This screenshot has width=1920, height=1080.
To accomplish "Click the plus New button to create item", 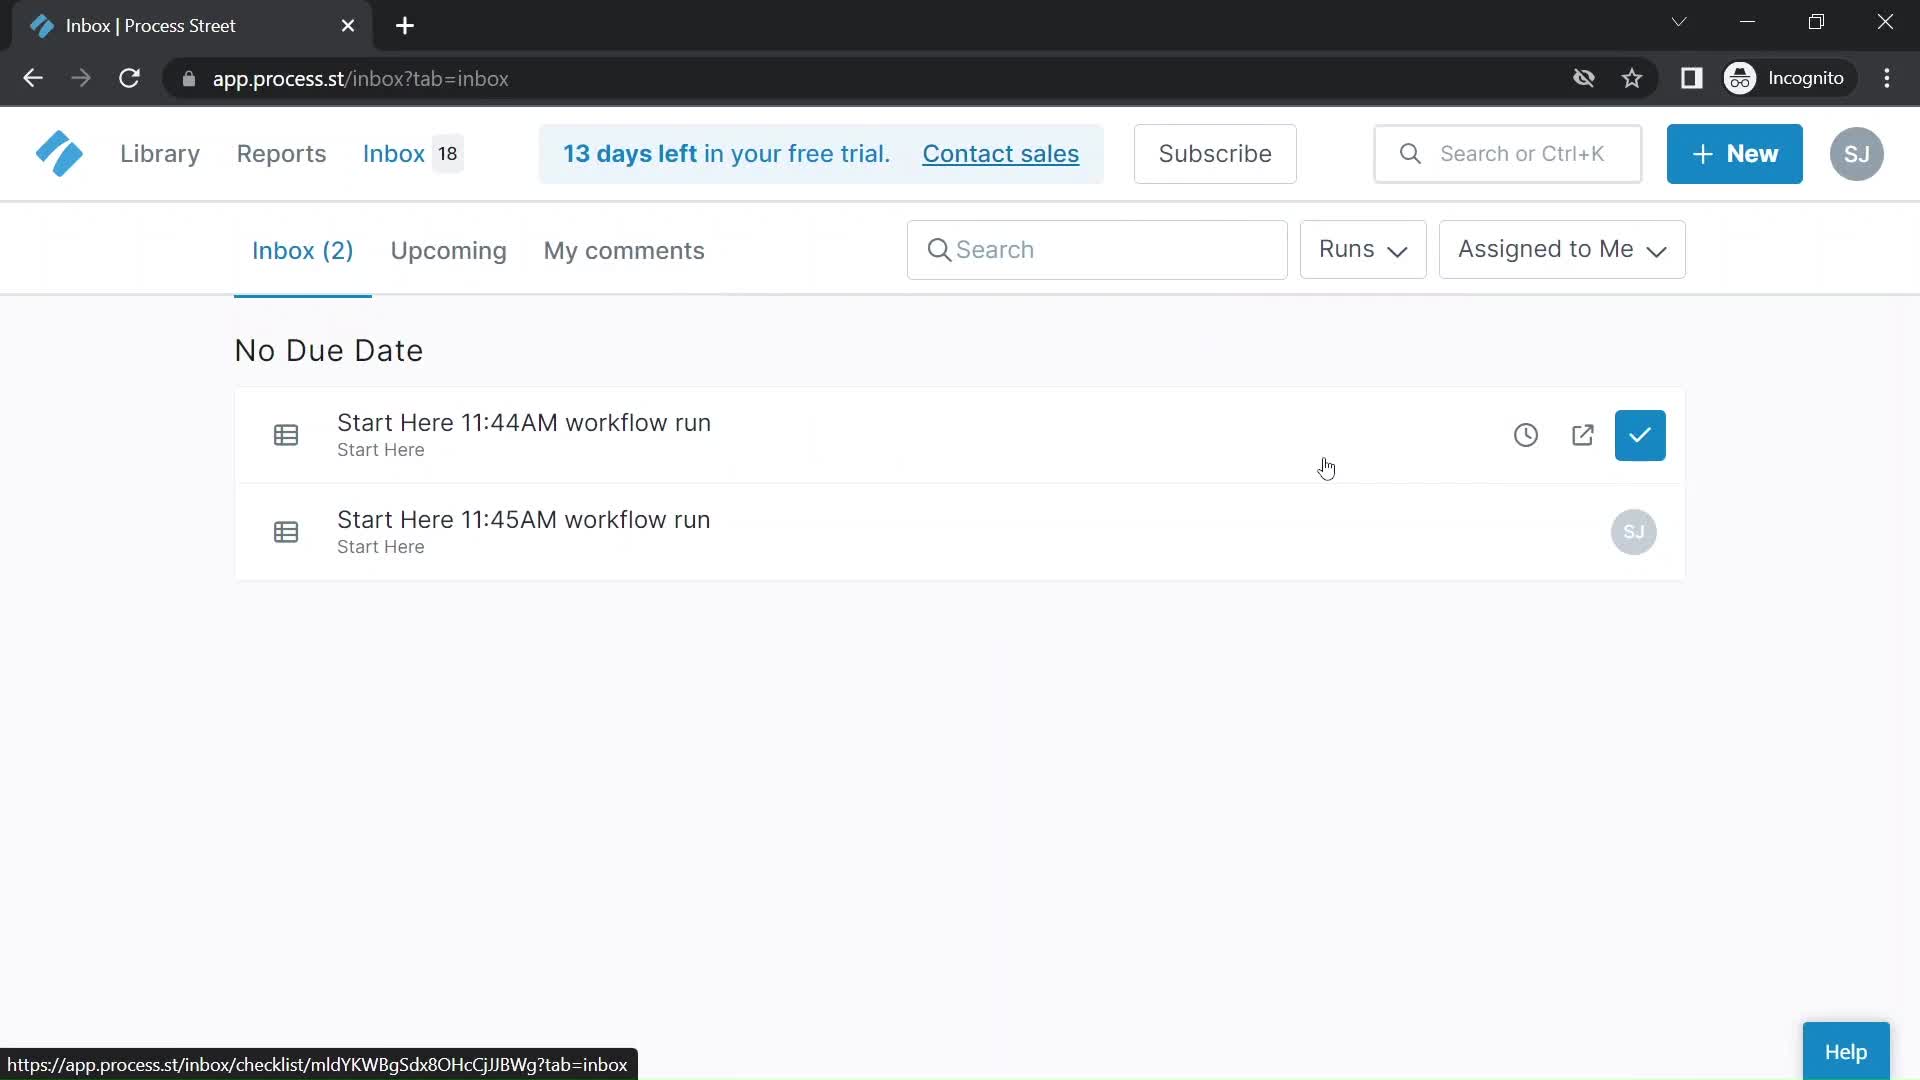I will (x=1734, y=153).
